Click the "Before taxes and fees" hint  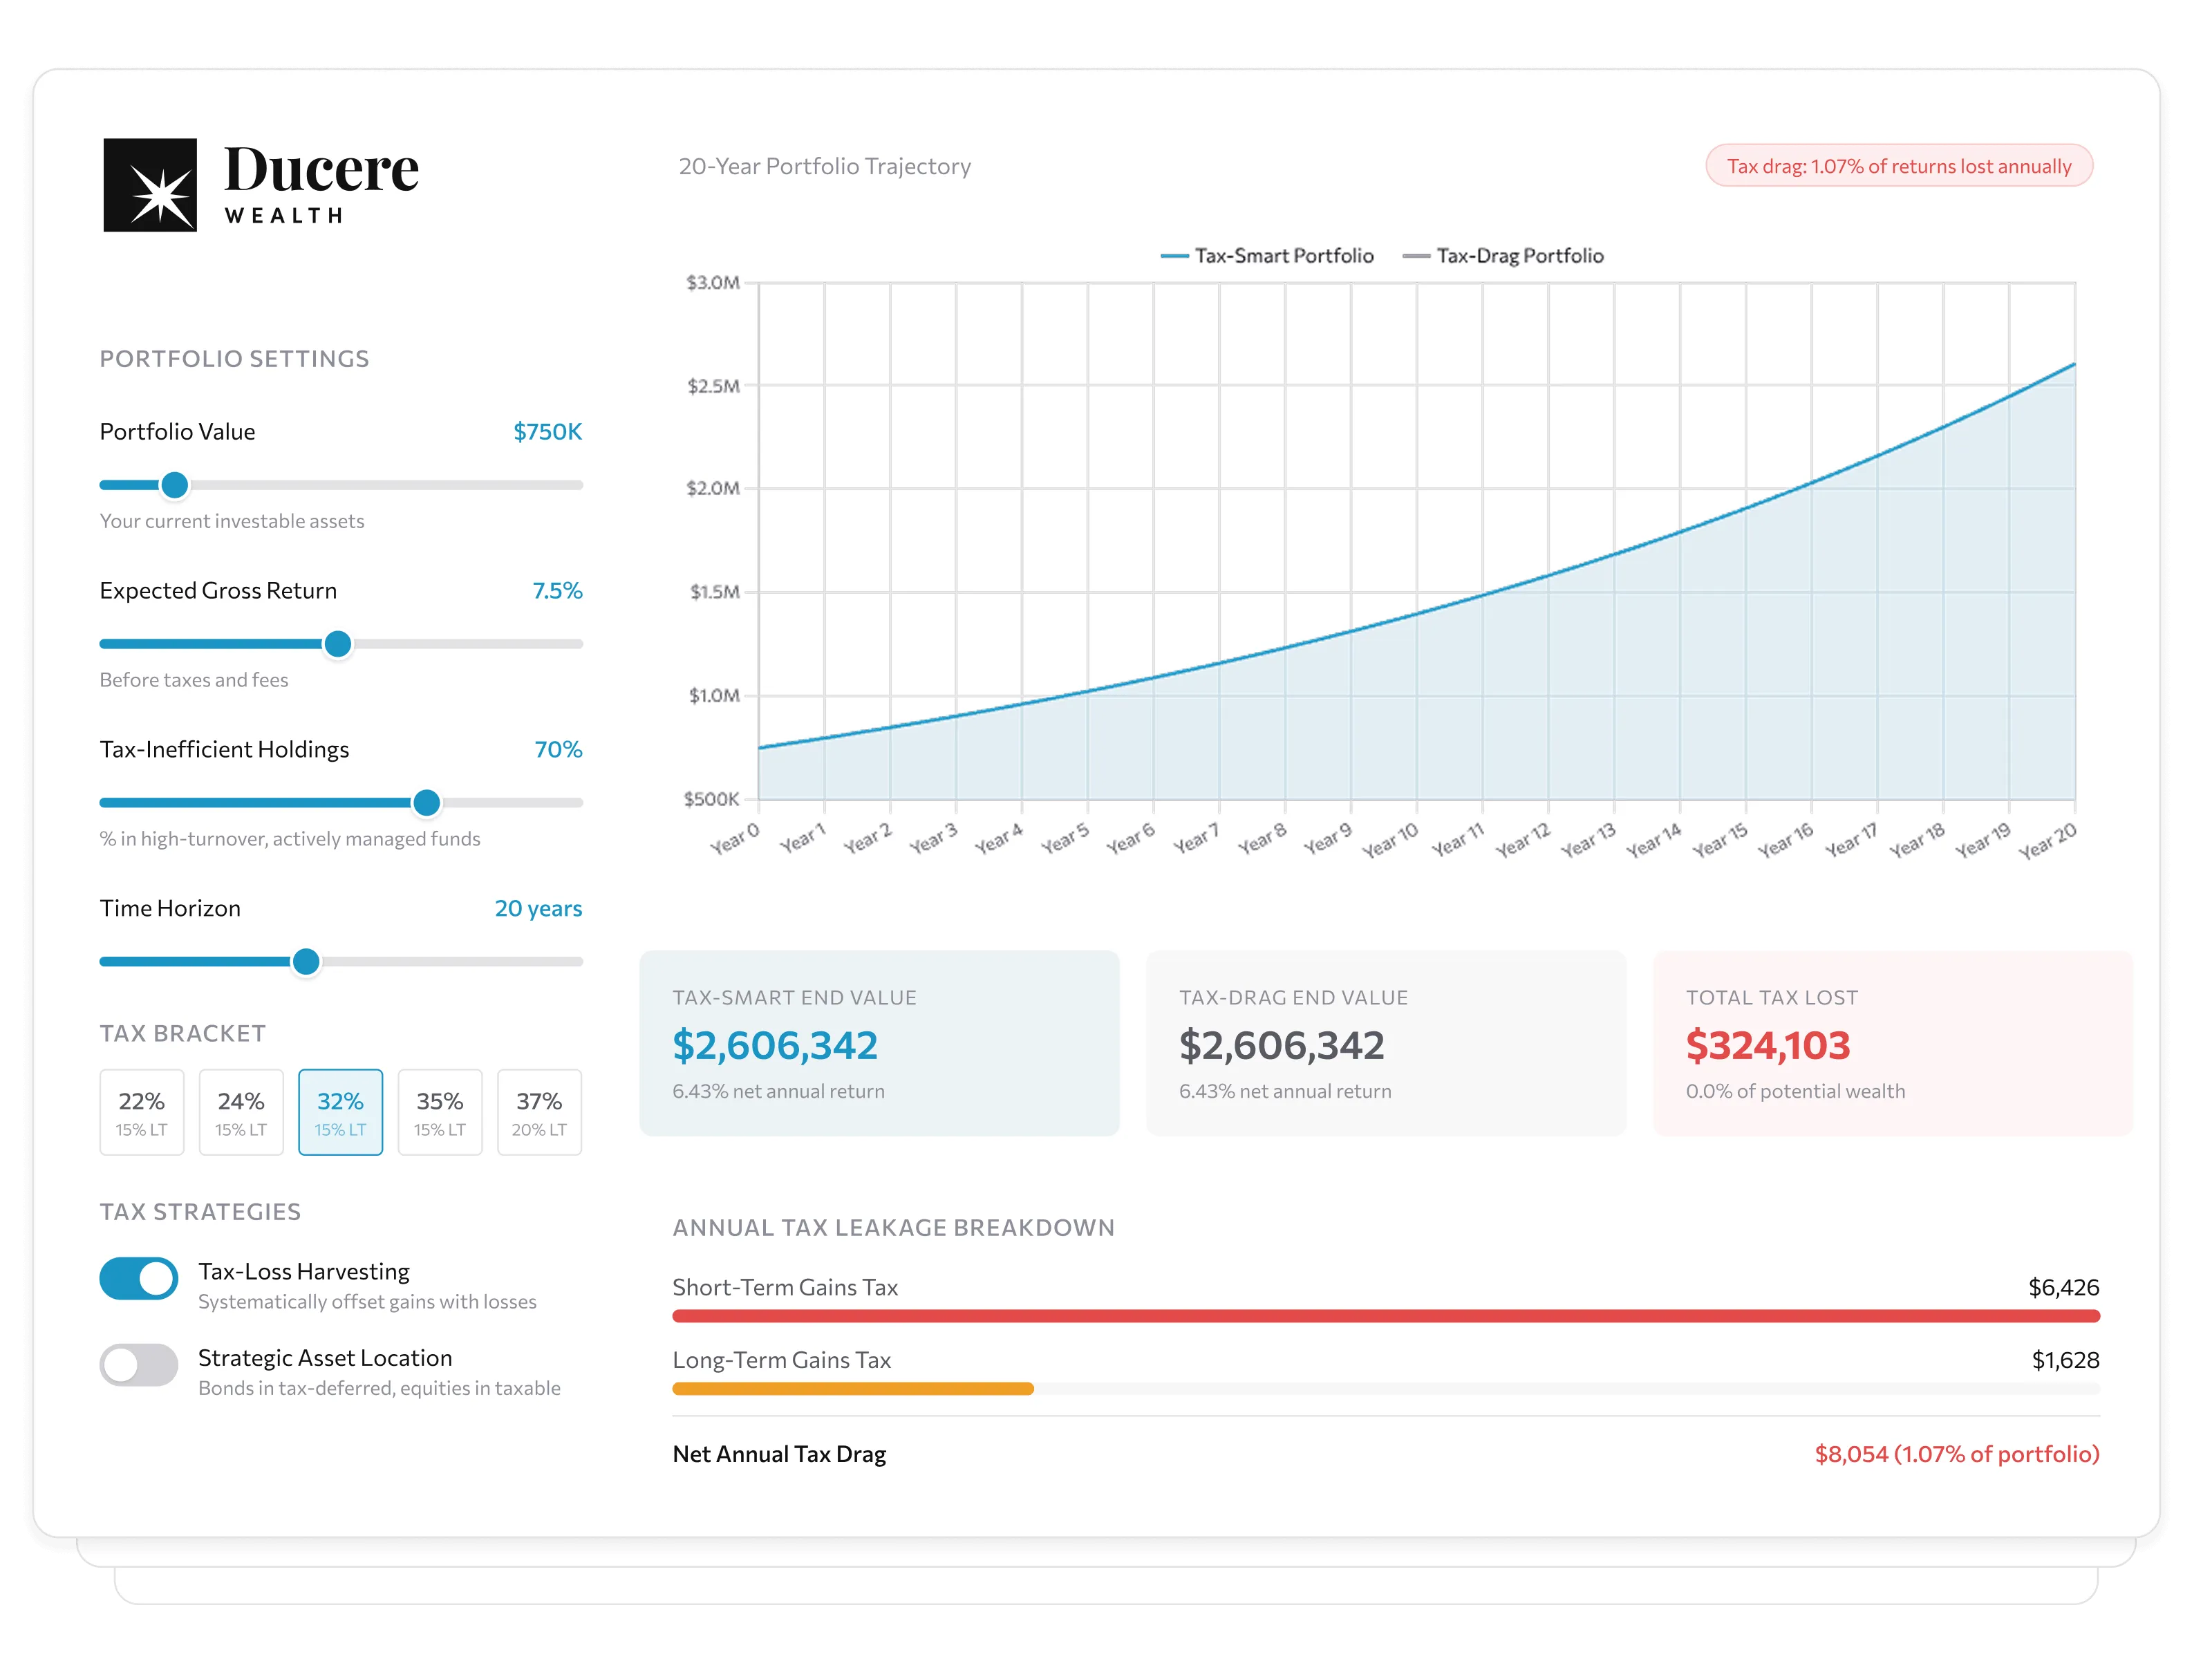194,680
